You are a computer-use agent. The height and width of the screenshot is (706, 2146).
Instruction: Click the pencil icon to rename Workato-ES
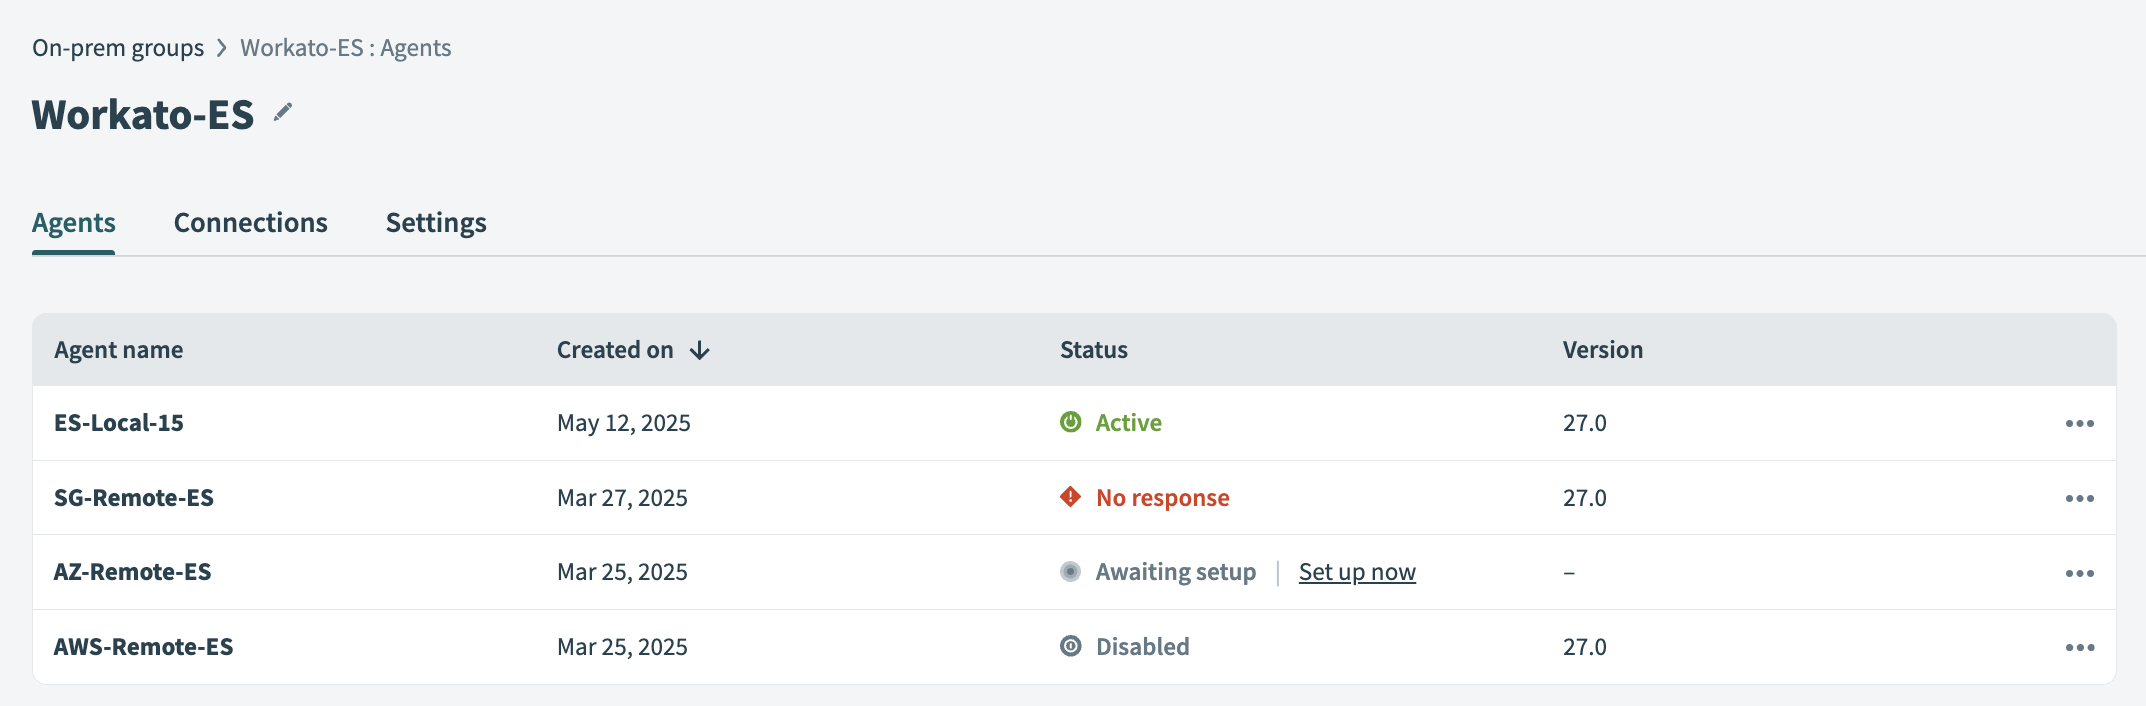tap(283, 112)
